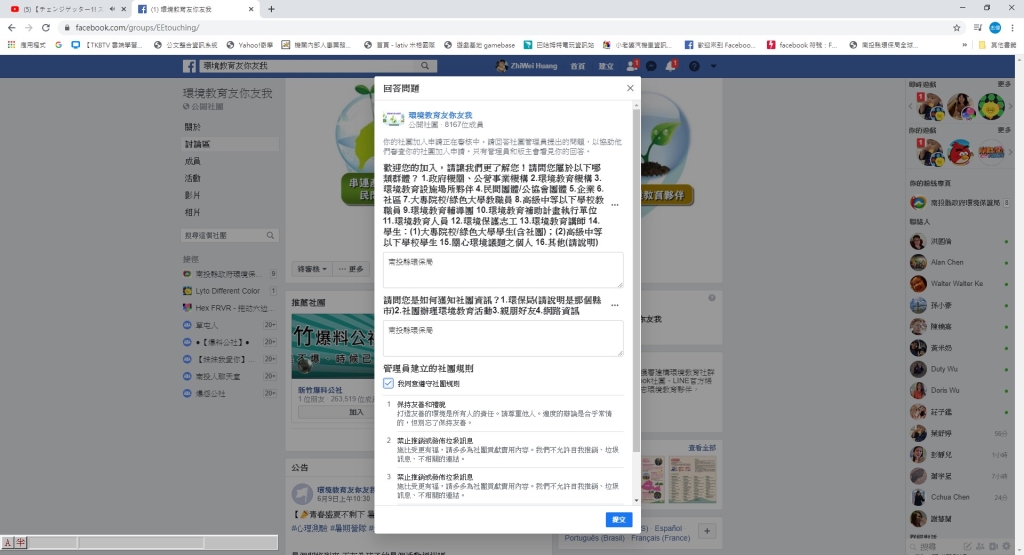The image size is (1024, 555).
Task: Expand the account dropdown arrow
Action: pyautogui.click(x=713, y=66)
